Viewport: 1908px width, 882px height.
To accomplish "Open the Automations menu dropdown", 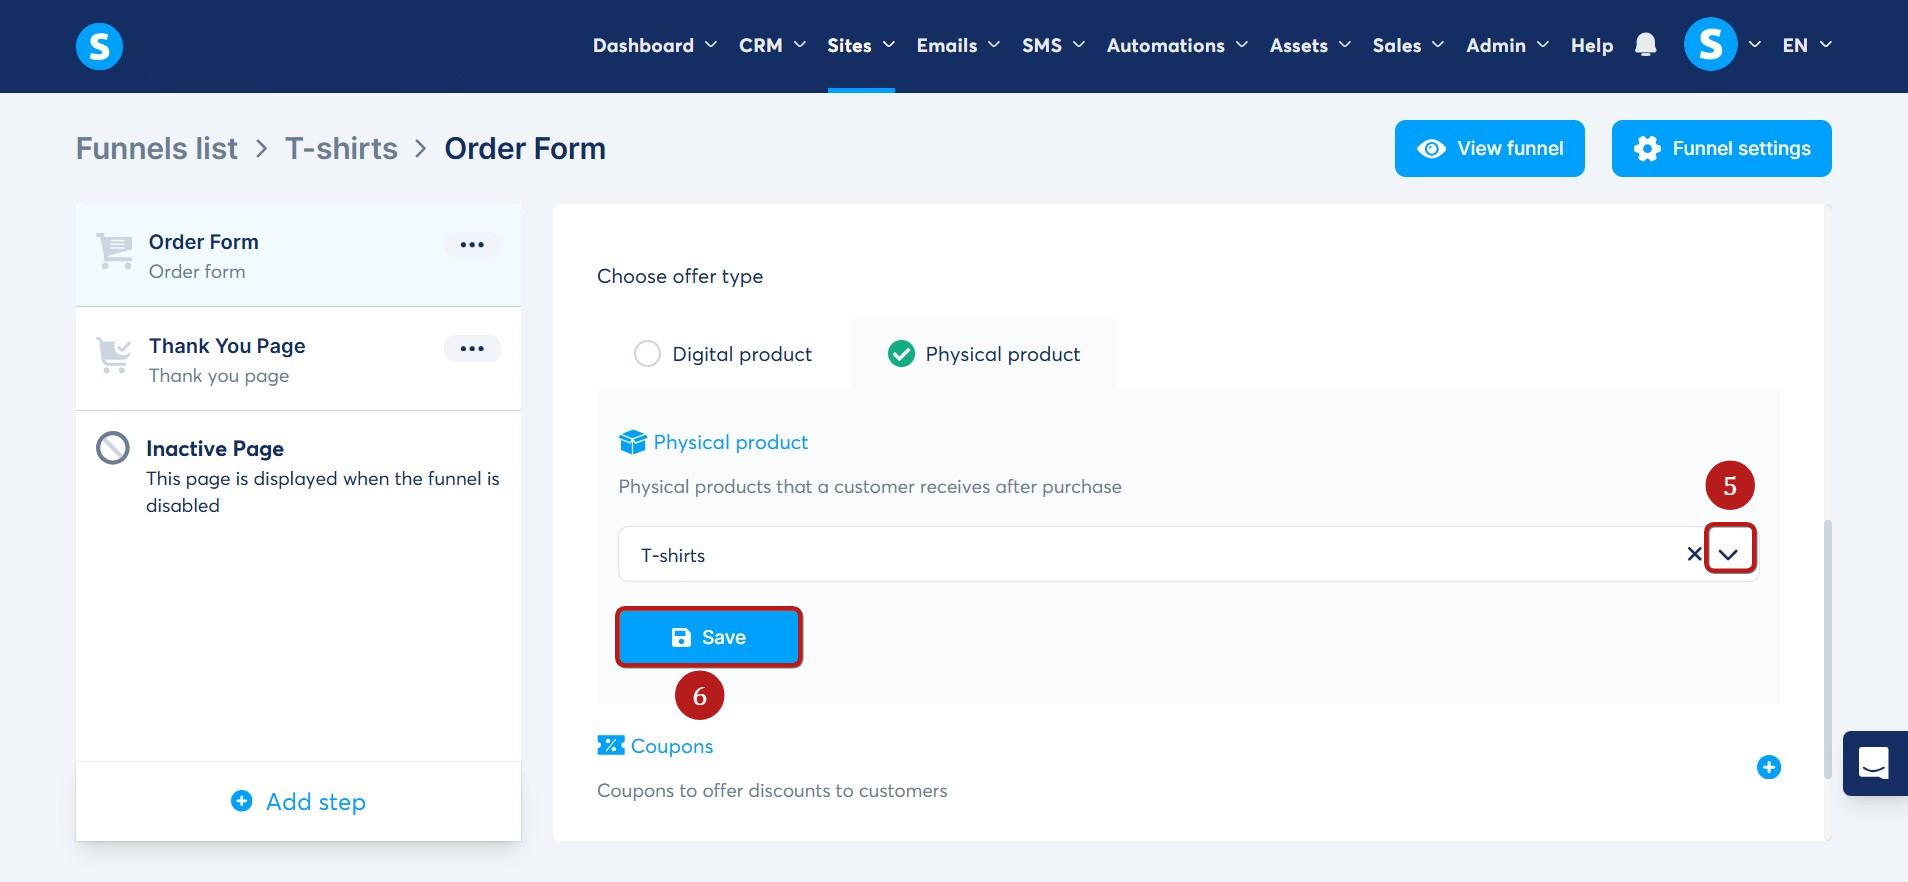I will 1177,45.
